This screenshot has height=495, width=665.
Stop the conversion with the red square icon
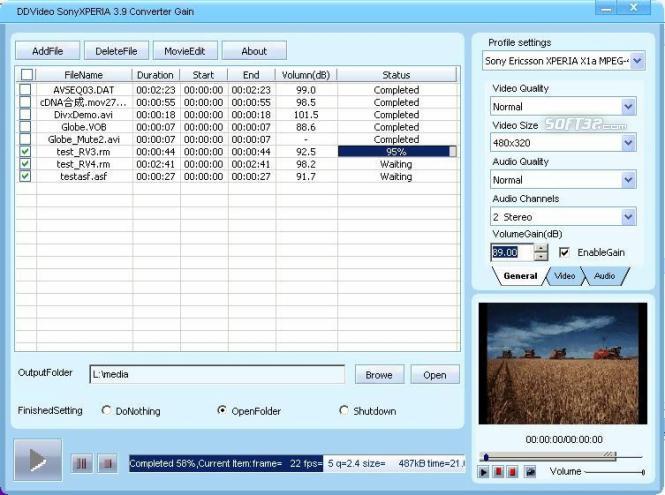(x=108, y=464)
